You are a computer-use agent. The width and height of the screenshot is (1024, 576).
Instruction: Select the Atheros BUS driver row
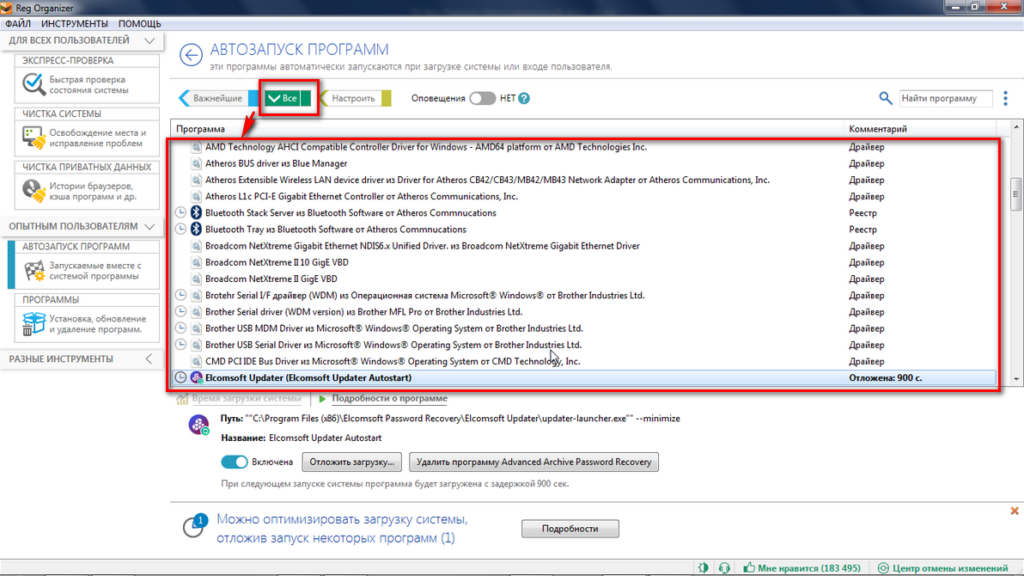[584, 163]
